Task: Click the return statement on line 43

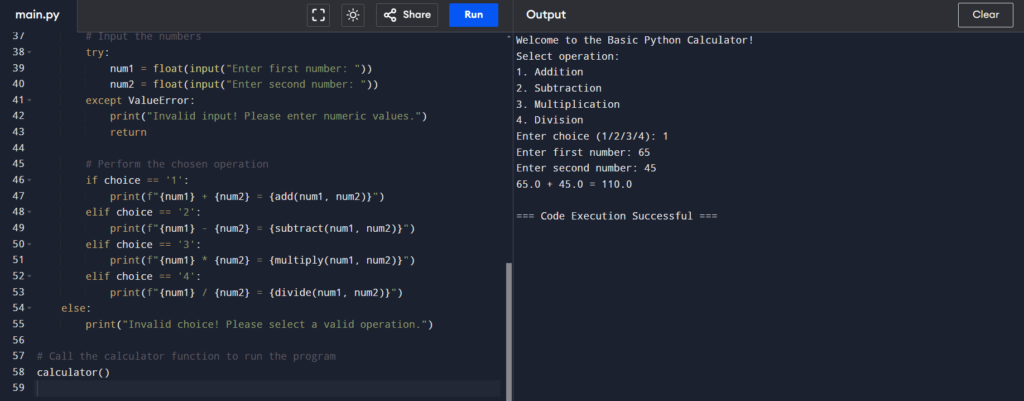Action: pos(128,133)
